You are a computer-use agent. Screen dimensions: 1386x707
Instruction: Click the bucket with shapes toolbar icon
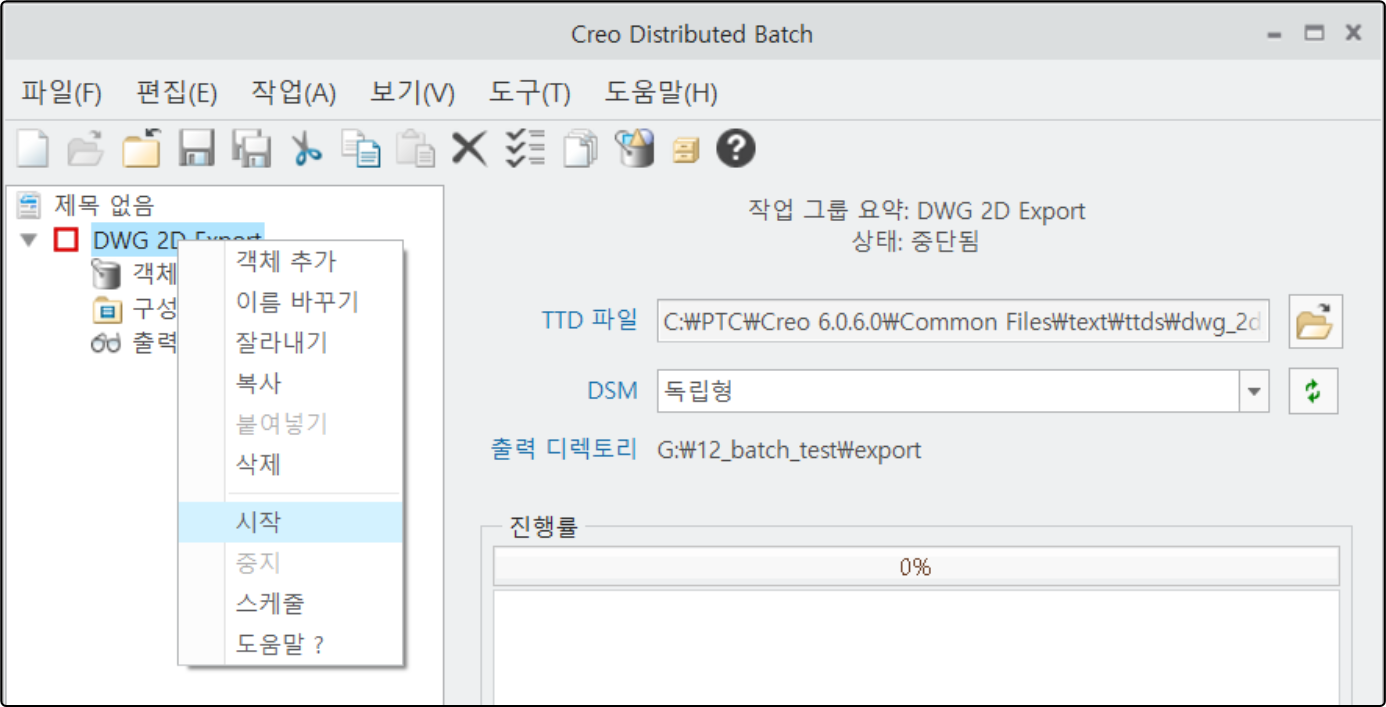pyautogui.click(x=634, y=149)
